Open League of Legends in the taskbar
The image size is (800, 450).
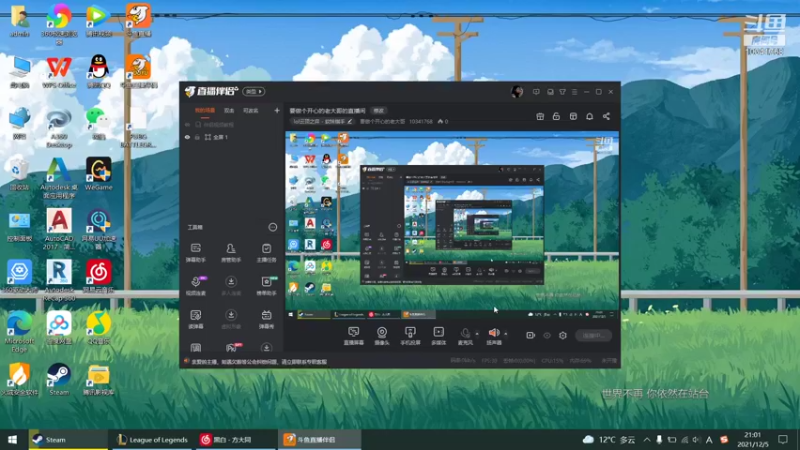[153, 439]
